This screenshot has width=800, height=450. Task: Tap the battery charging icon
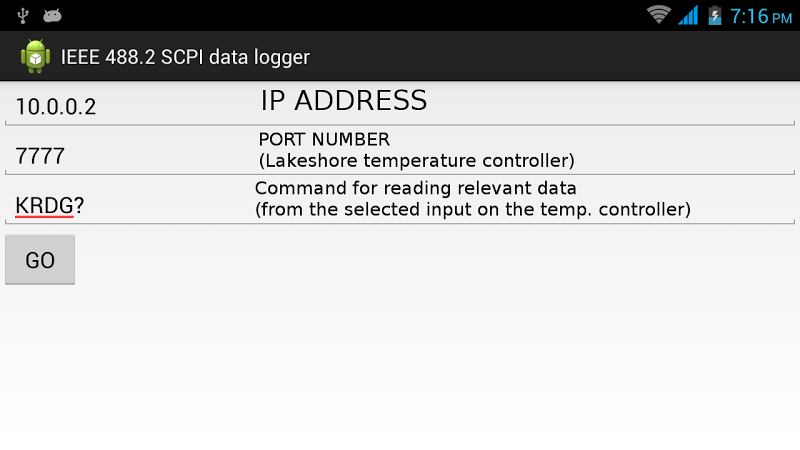click(x=715, y=15)
